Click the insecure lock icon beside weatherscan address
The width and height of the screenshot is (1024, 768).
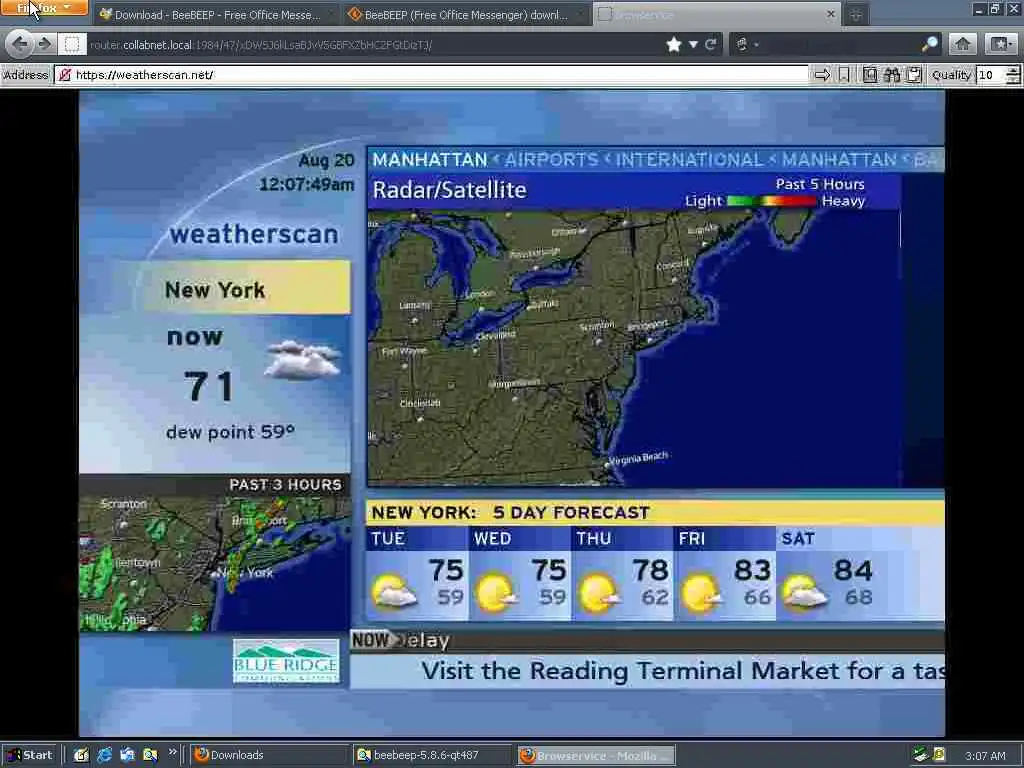click(65, 75)
